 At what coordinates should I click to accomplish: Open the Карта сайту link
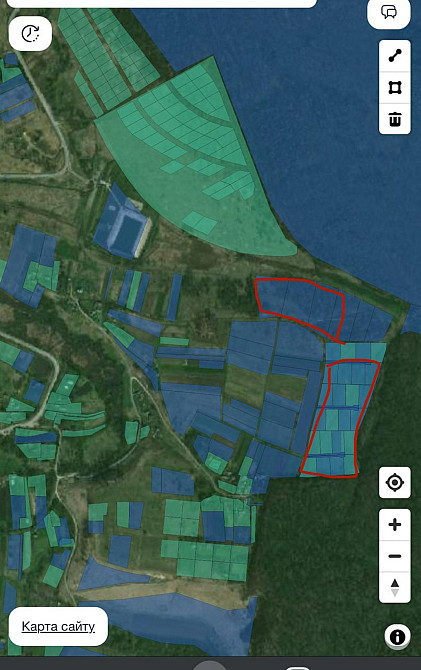[58, 626]
